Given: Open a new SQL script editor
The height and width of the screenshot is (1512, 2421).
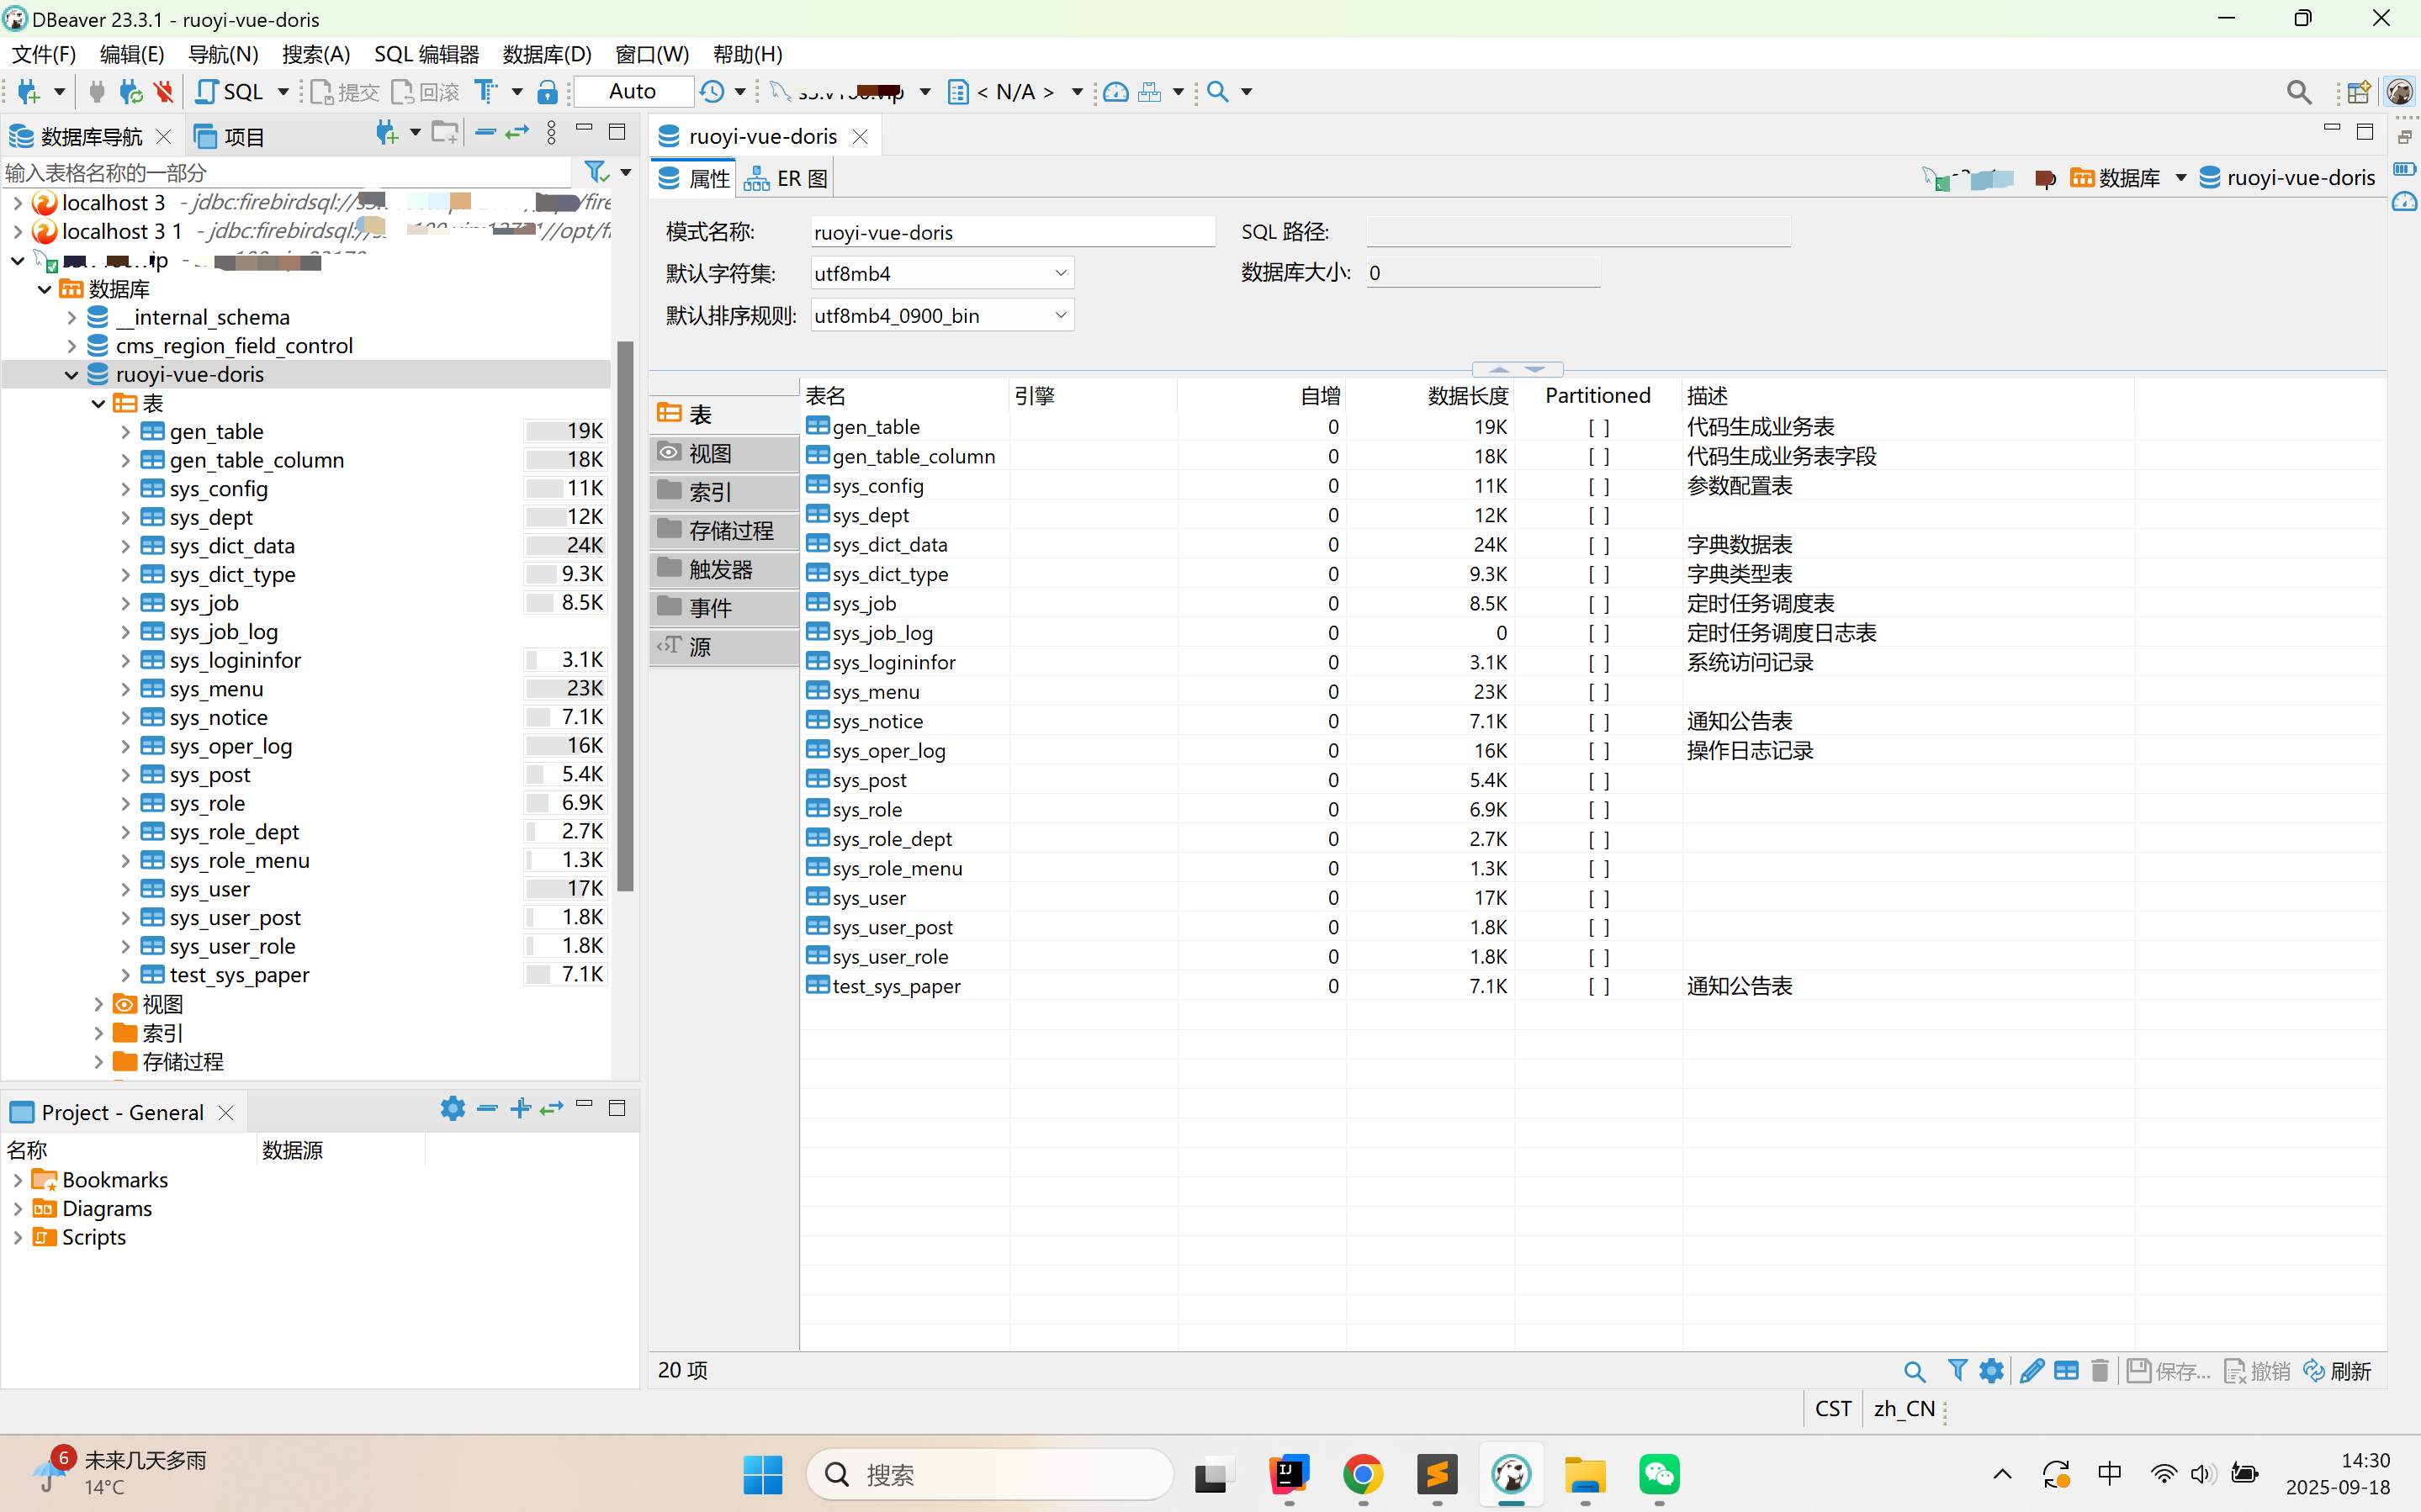Looking at the screenshot, I should click(x=231, y=92).
